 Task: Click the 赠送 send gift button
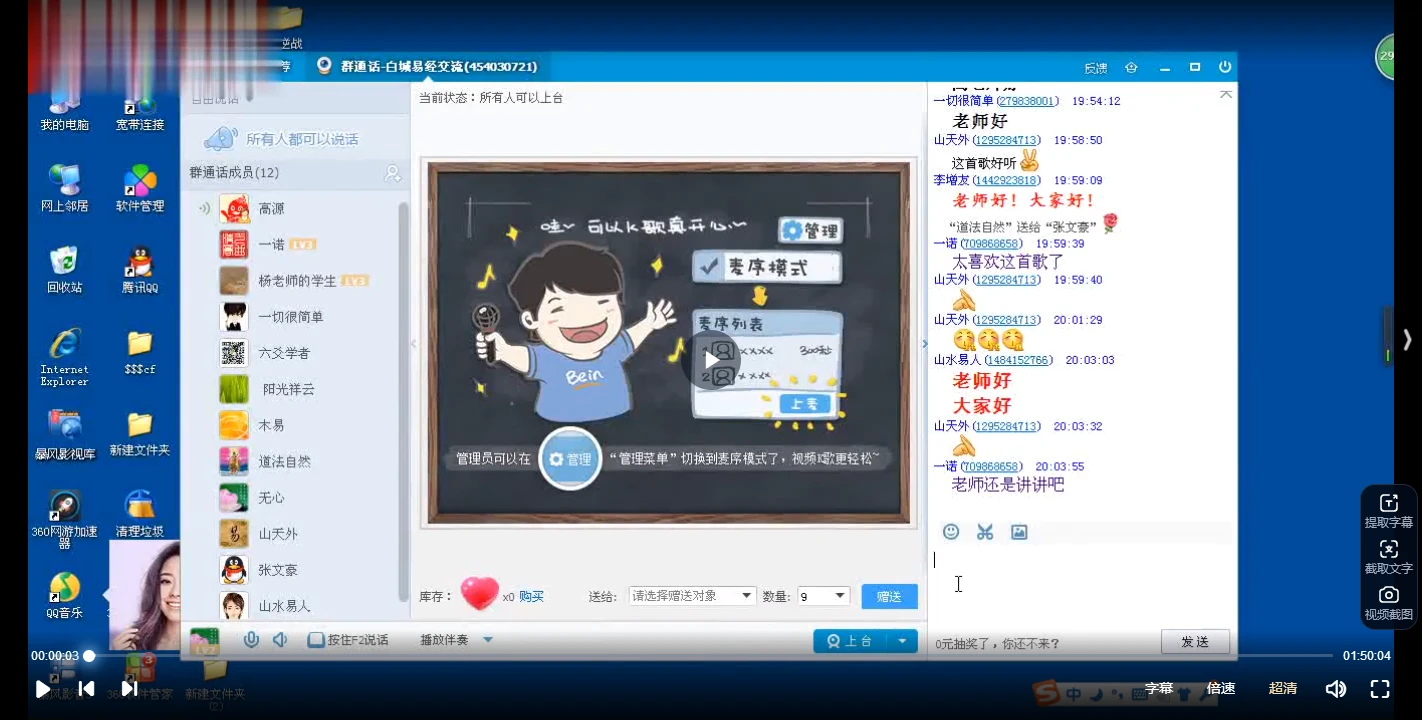coord(888,595)
